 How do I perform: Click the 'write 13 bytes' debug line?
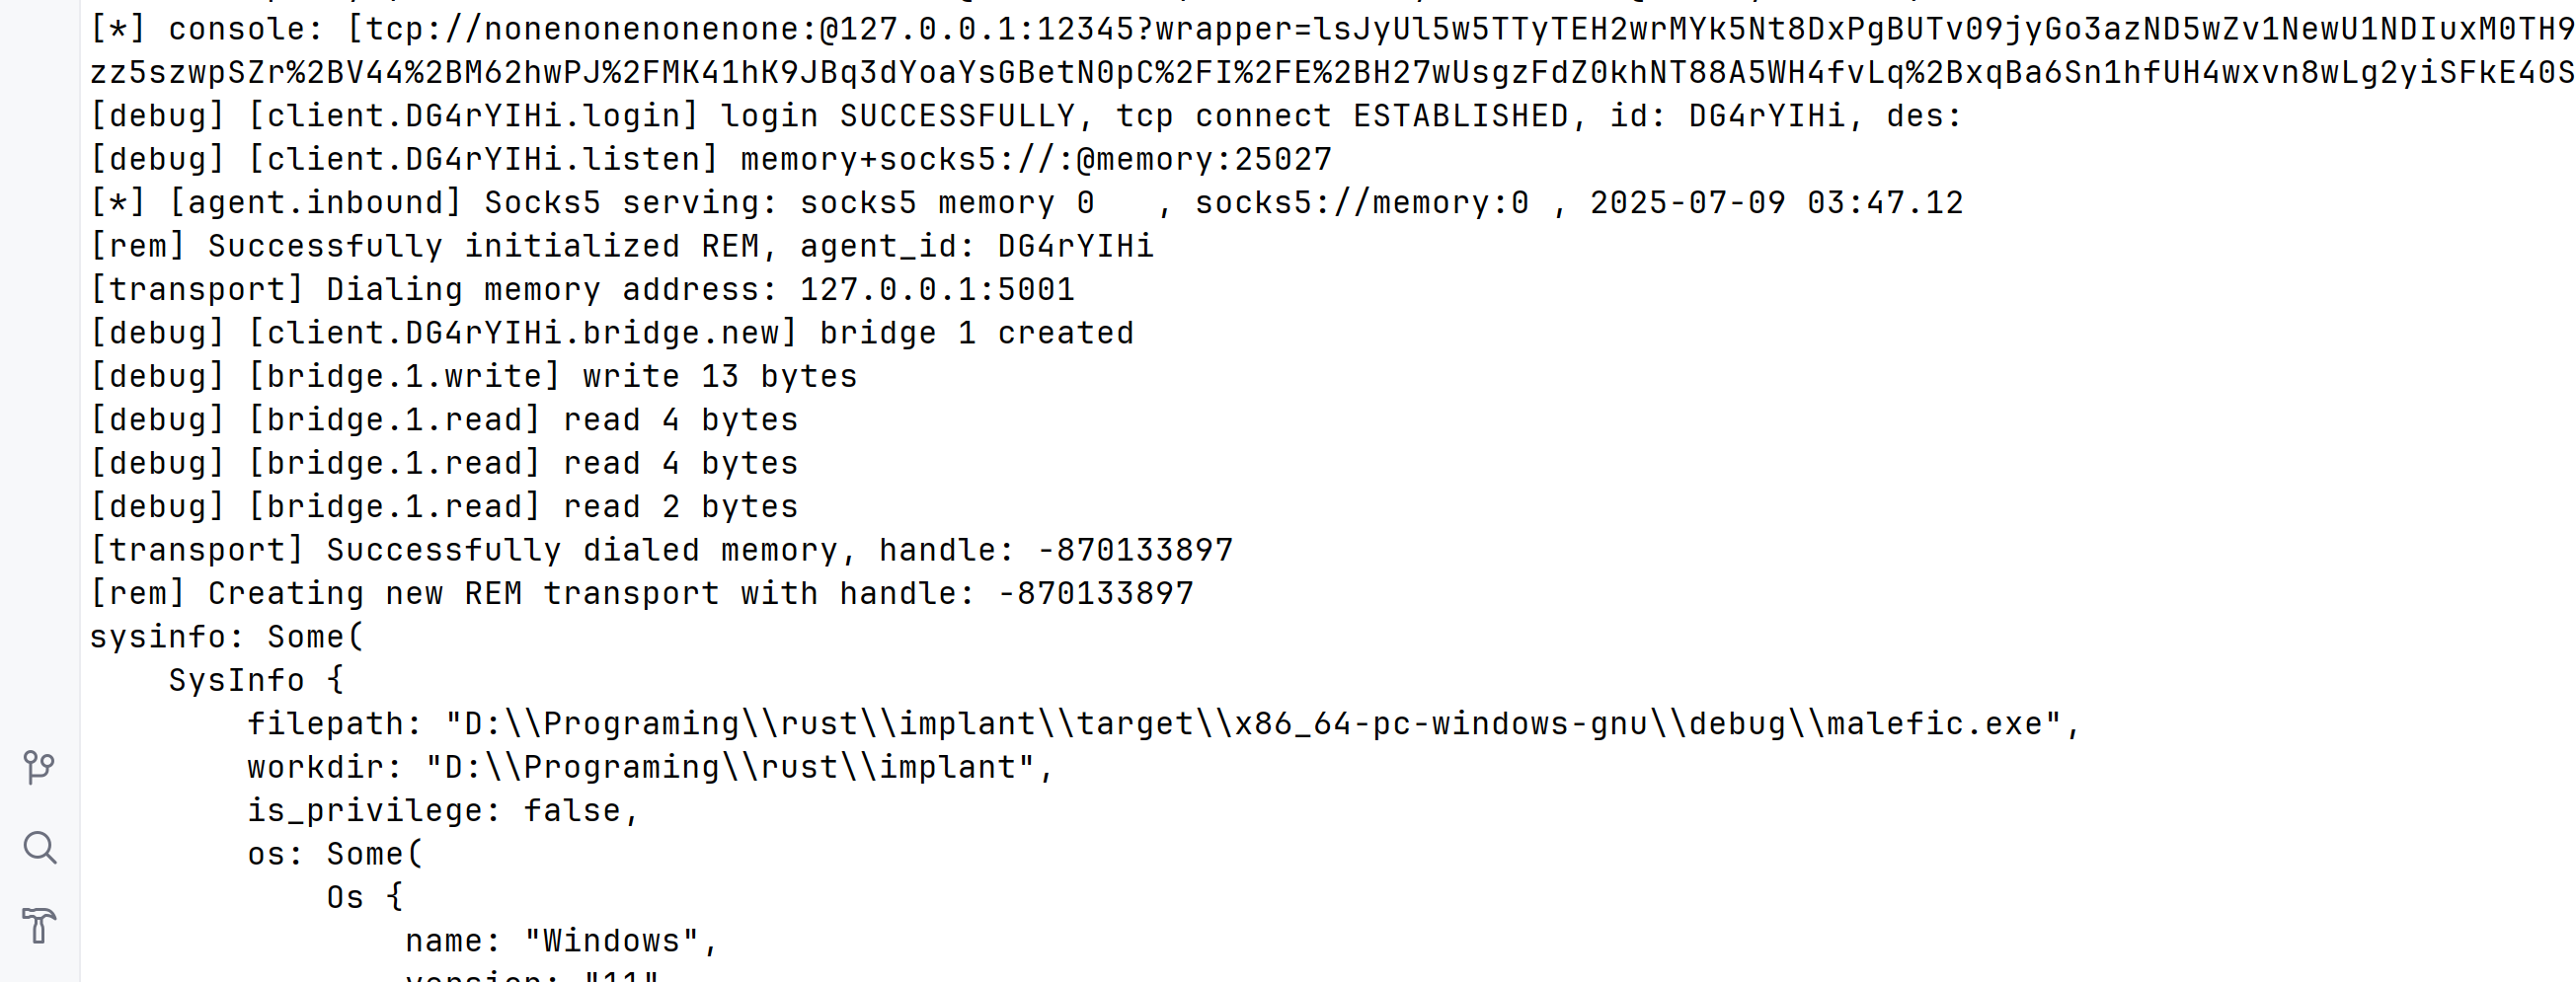click(474, 377)
